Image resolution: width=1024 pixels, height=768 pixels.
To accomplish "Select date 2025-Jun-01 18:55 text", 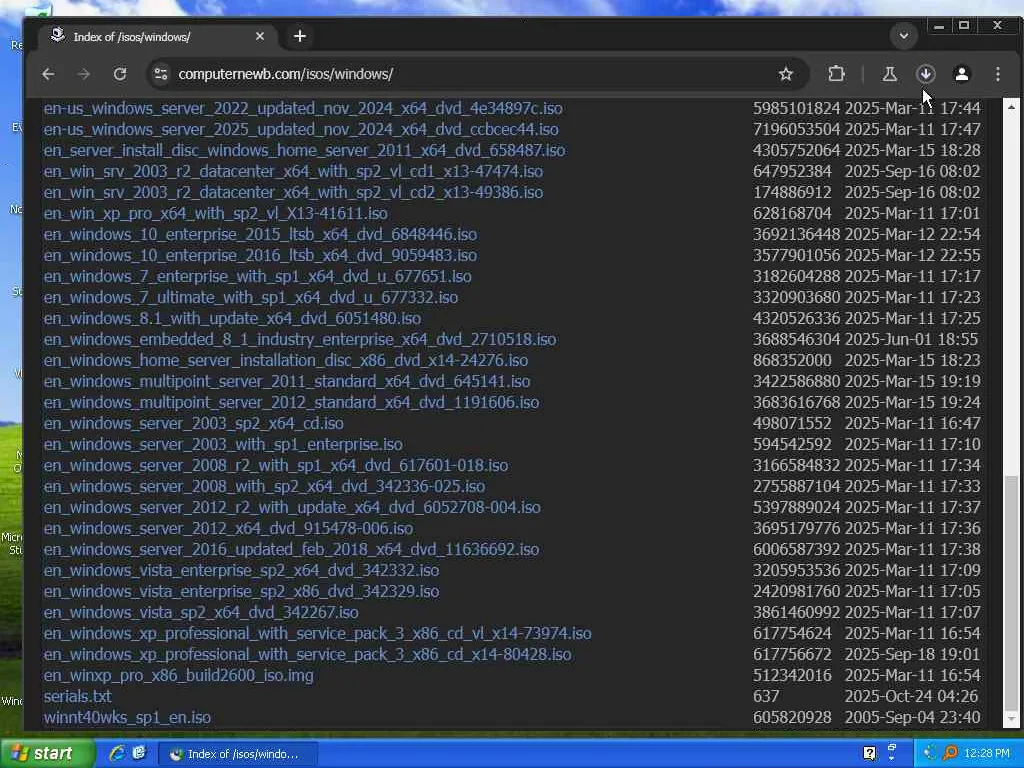I will pos(912,339).
